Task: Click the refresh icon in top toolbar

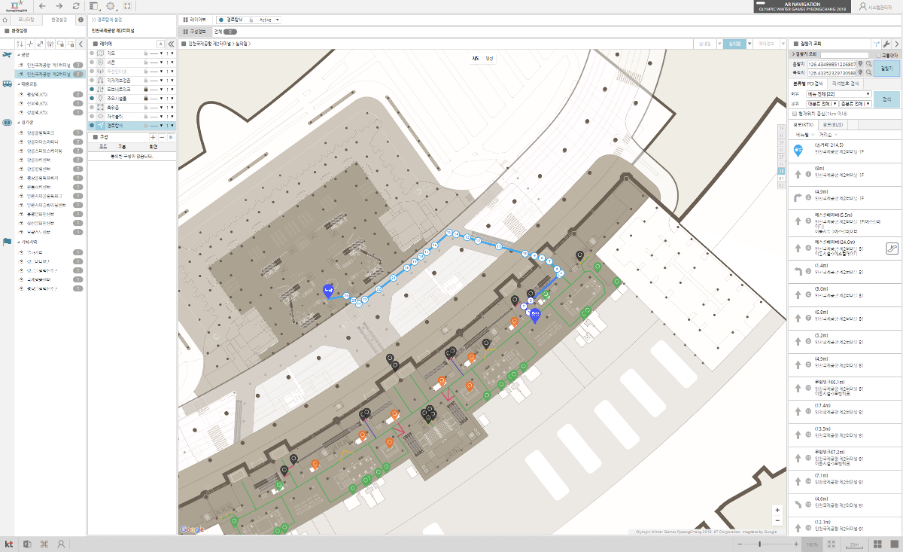Action: click(76, 6)
